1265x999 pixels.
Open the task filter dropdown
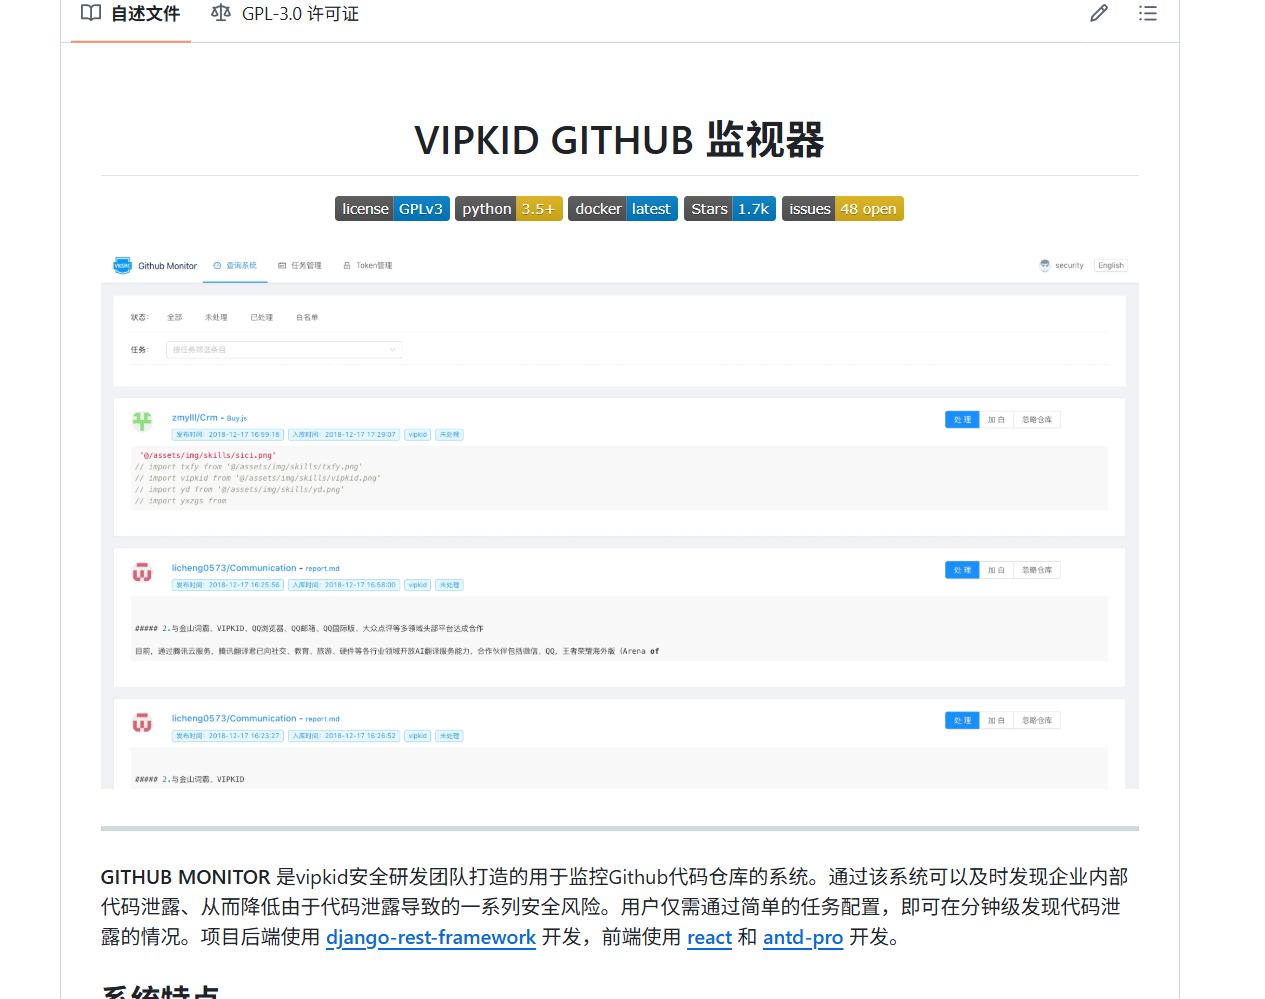[284, 350]
